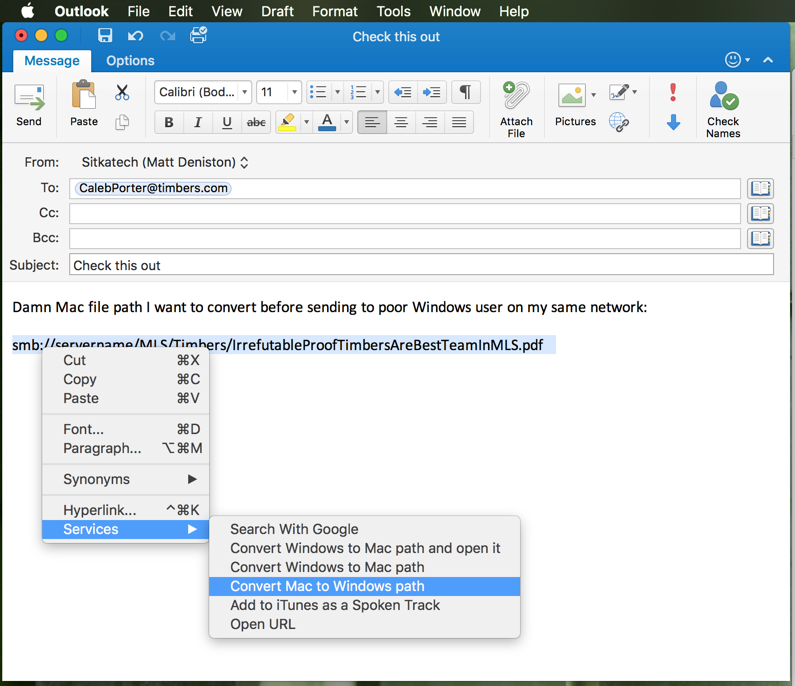Screen dimensions: 795x686
Task: Toggle Bold formatting
Action: coord(169,122)
